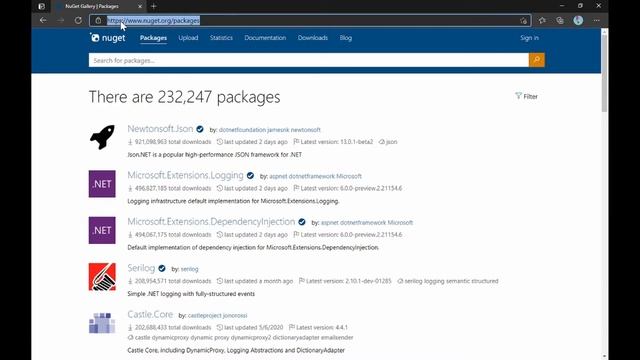Open the tab actions menu icon
Viewport: 640px width, 360px height.
tap(41, 6)
